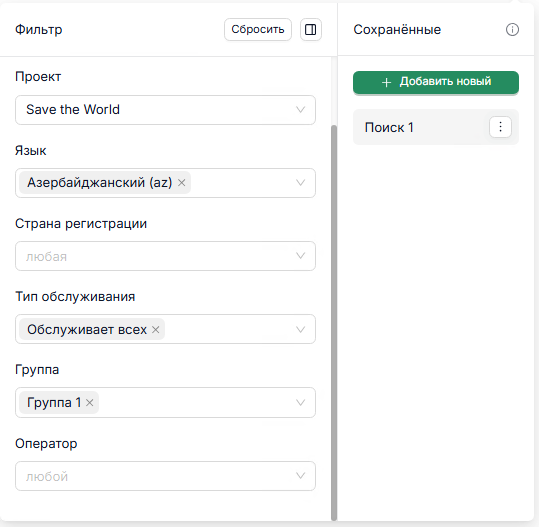Select the saved search Поиск 1

[x=436, y=127]
